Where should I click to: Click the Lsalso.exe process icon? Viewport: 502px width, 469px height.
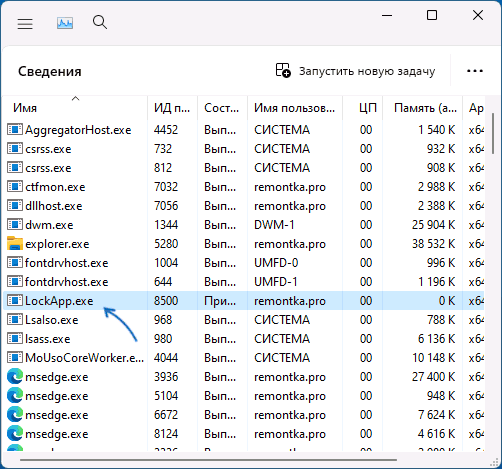point(15,319)
